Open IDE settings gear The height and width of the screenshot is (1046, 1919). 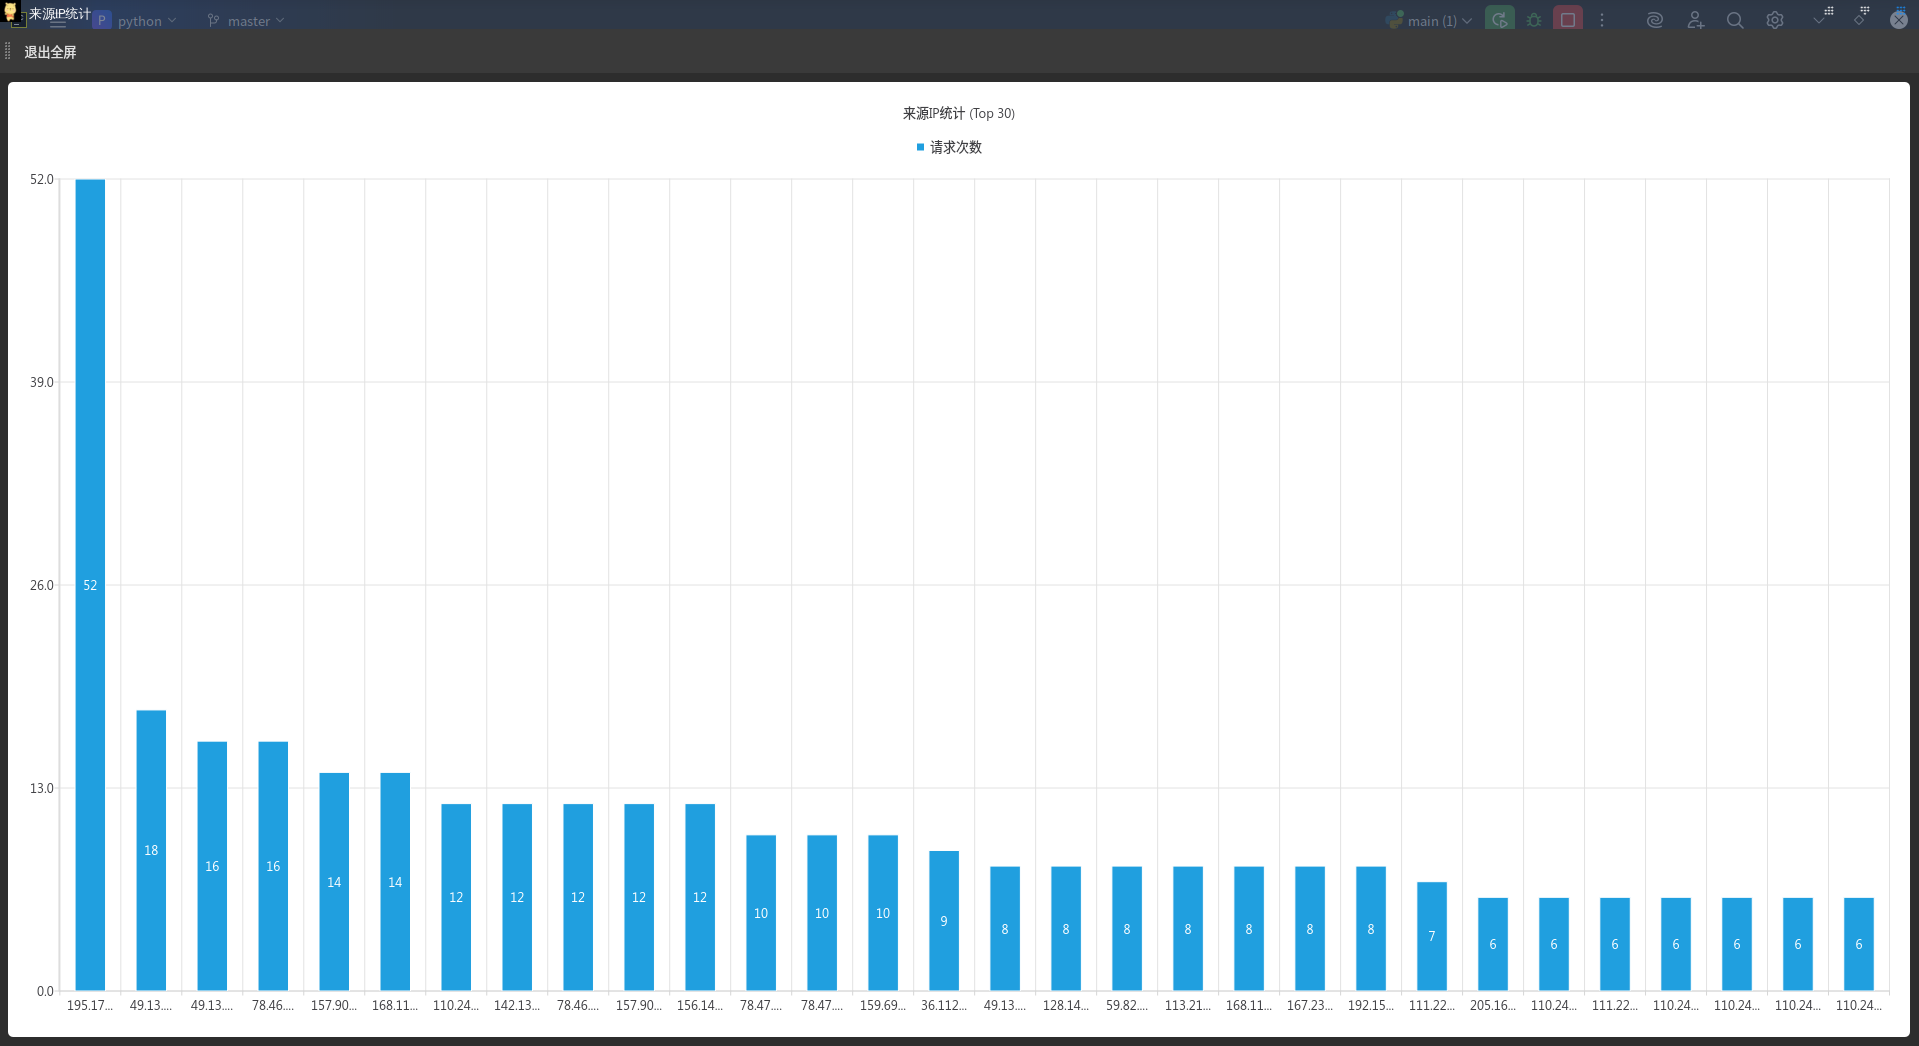pyautogui.click(x=1775, y=20)
